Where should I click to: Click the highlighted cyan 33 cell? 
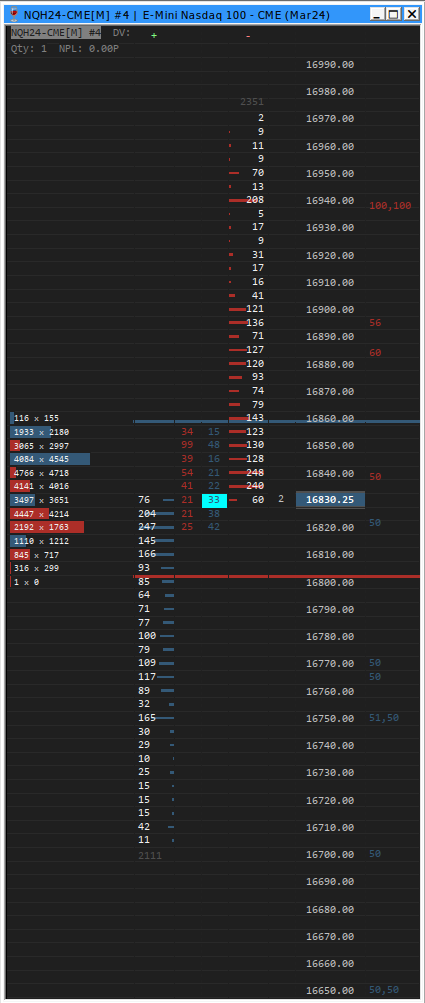pos(214,500)
